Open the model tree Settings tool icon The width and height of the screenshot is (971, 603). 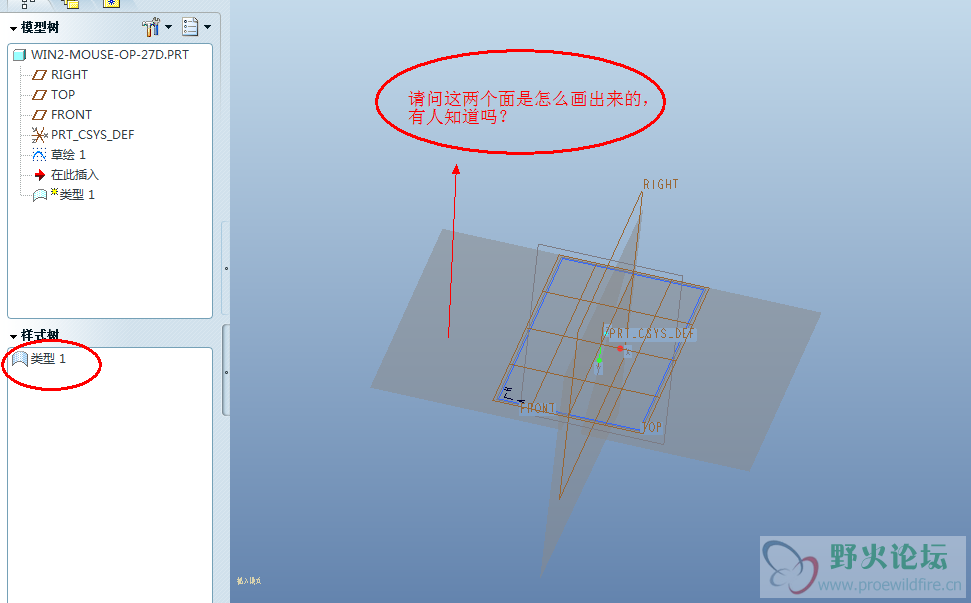pos(150,27)
